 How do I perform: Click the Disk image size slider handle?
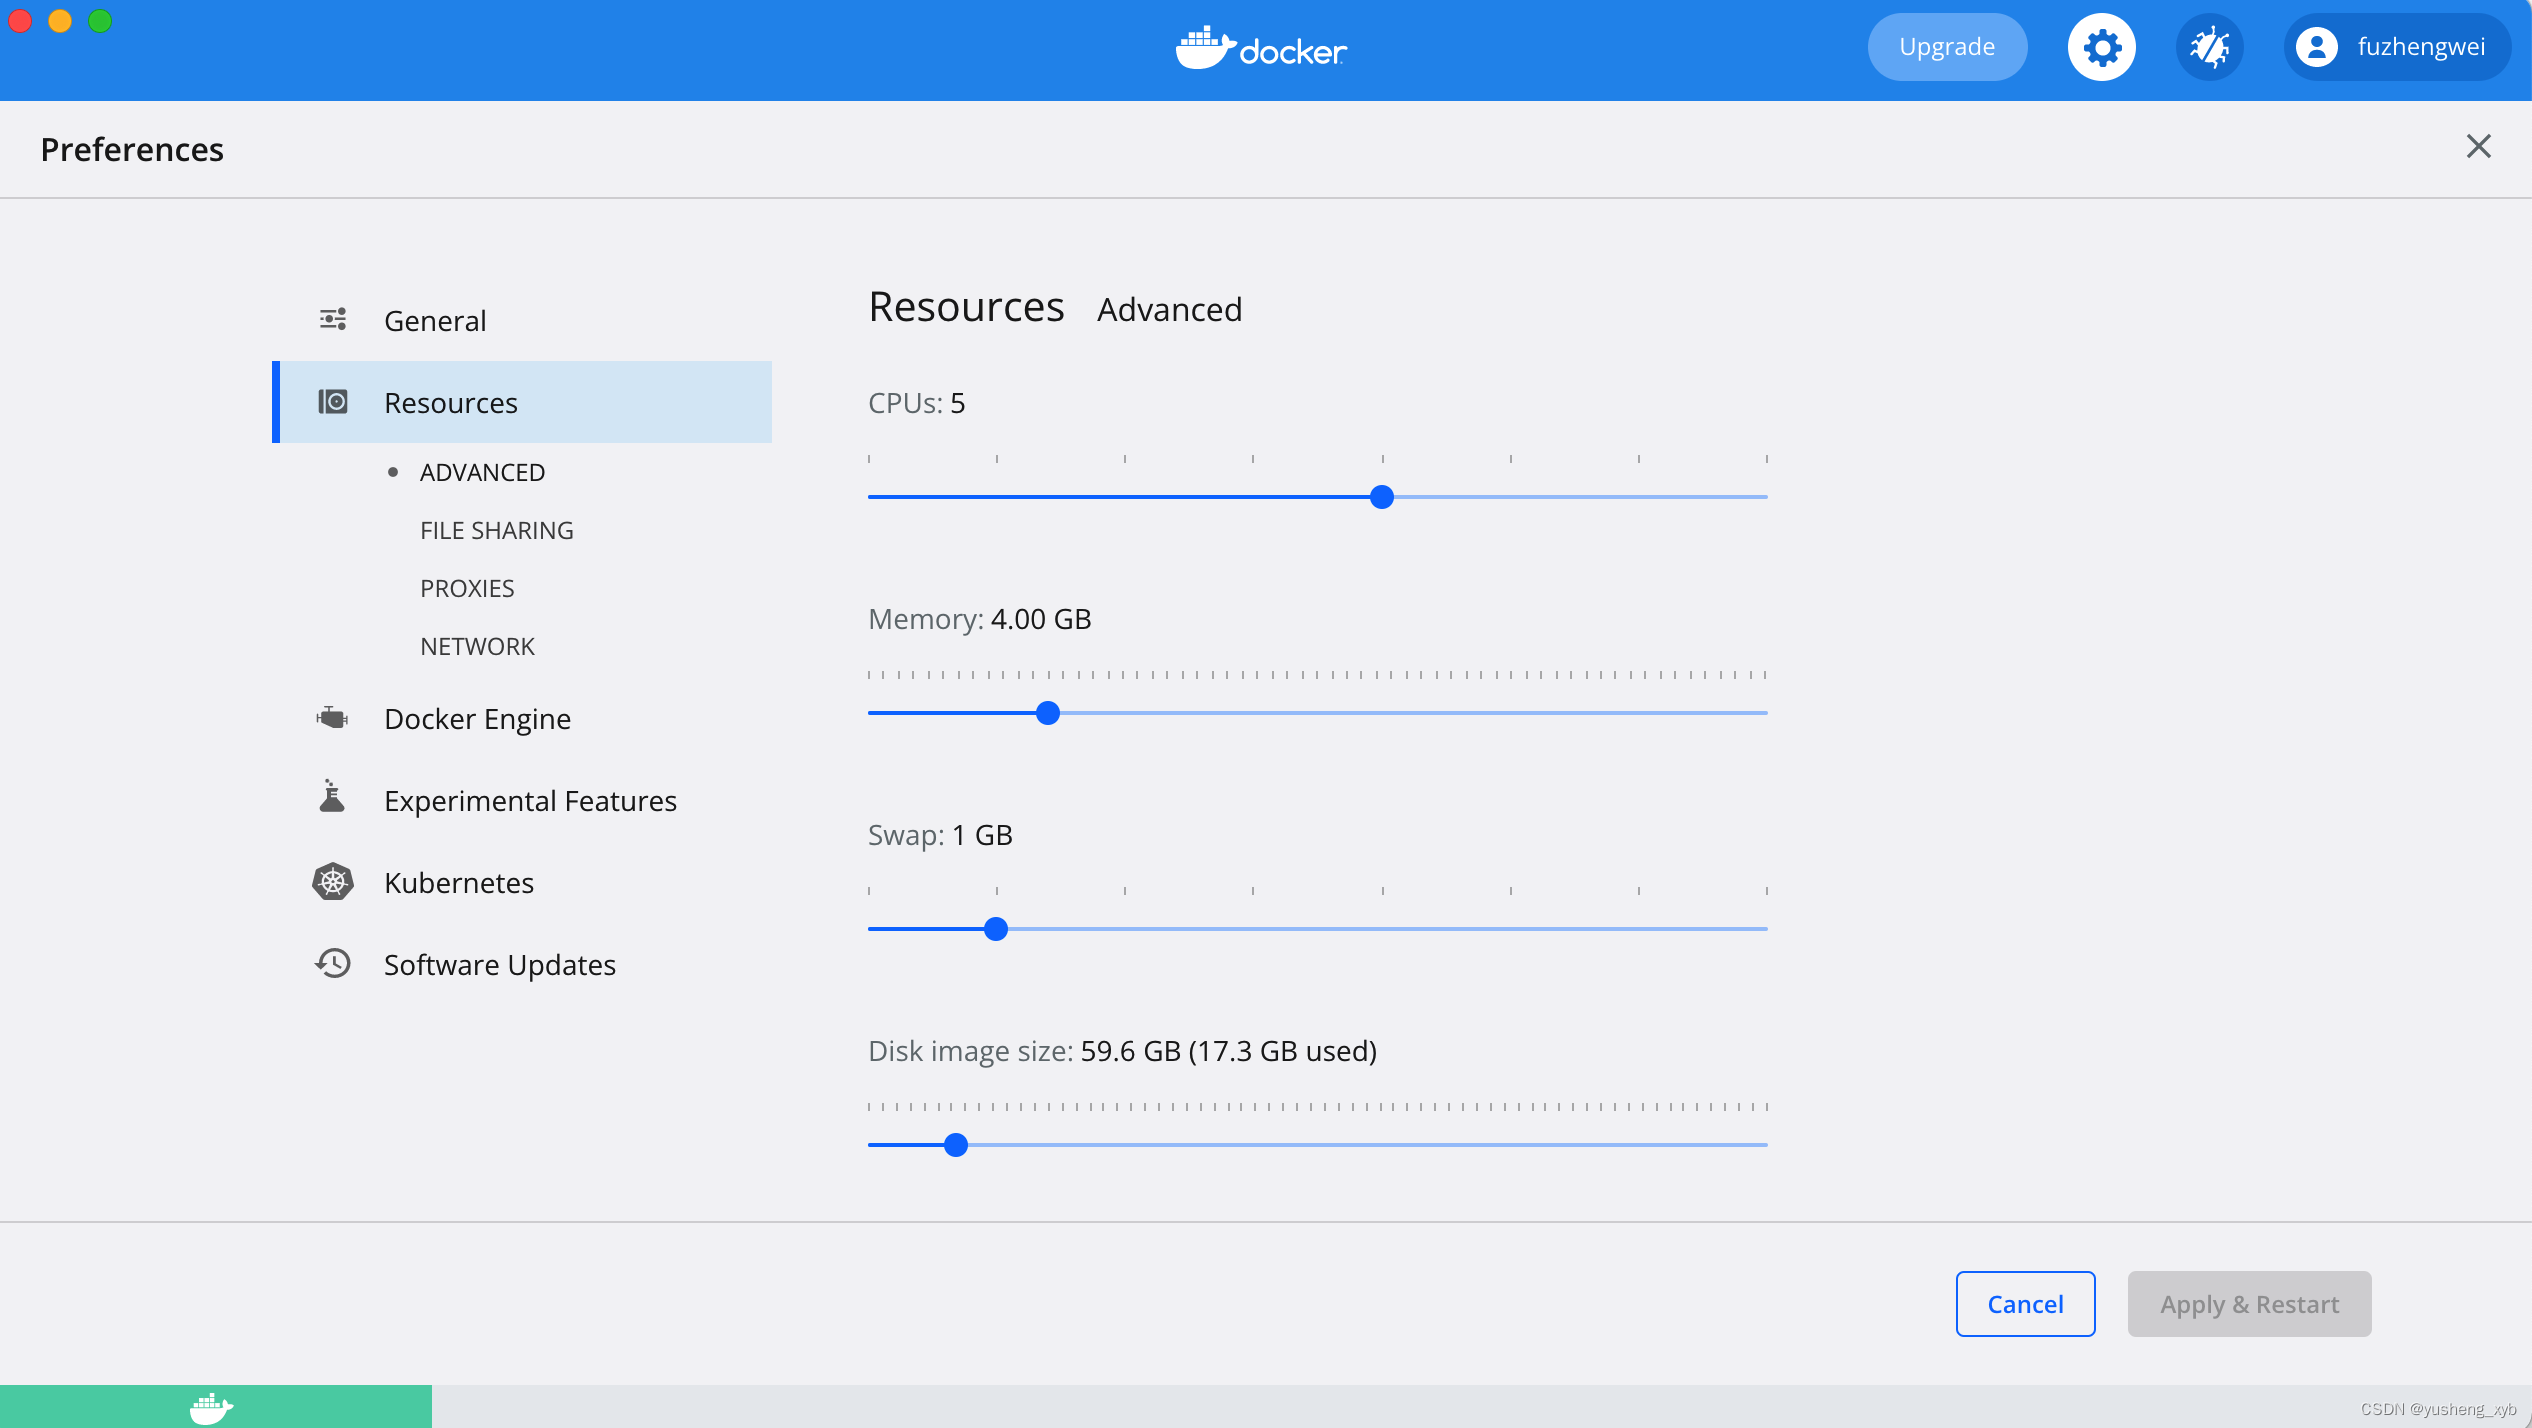pyautogui.click(x=956, y=1145)
